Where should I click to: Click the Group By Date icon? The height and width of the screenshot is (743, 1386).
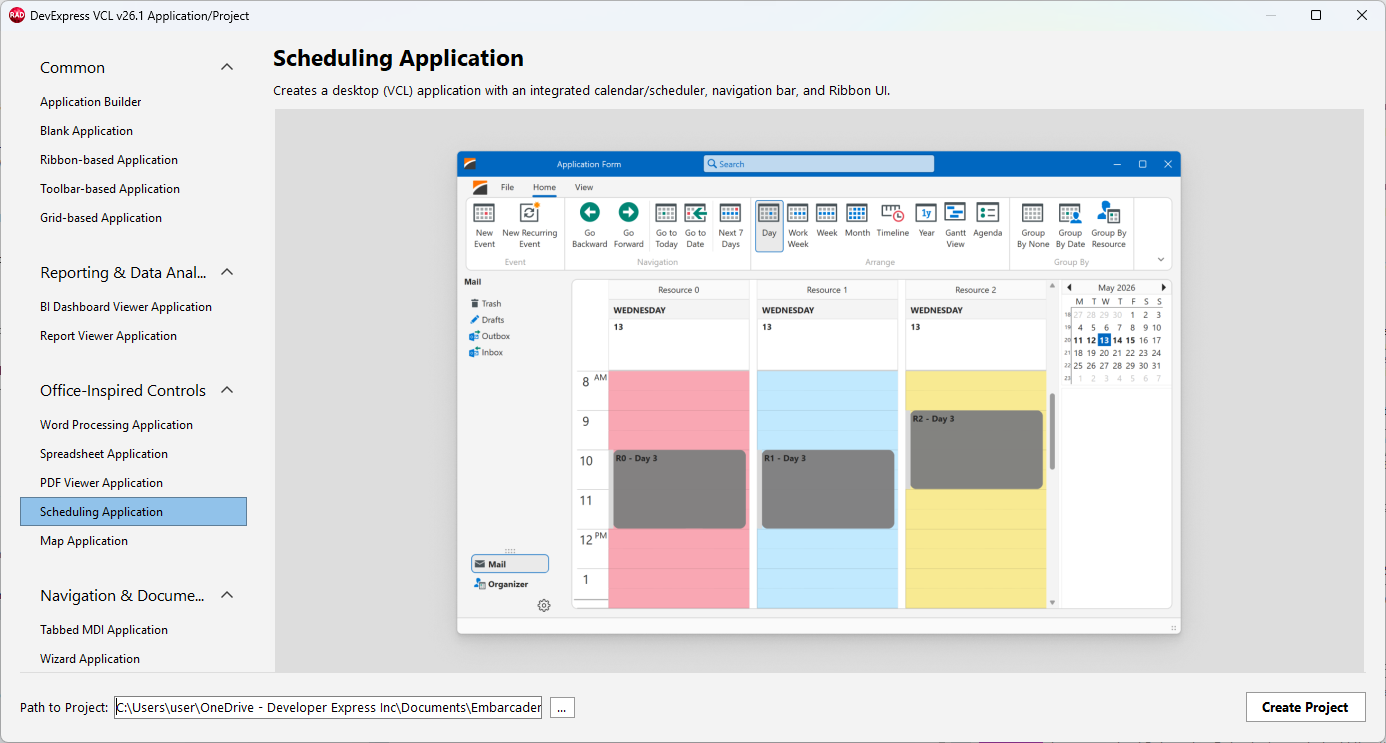click(x=1070, y=213)
